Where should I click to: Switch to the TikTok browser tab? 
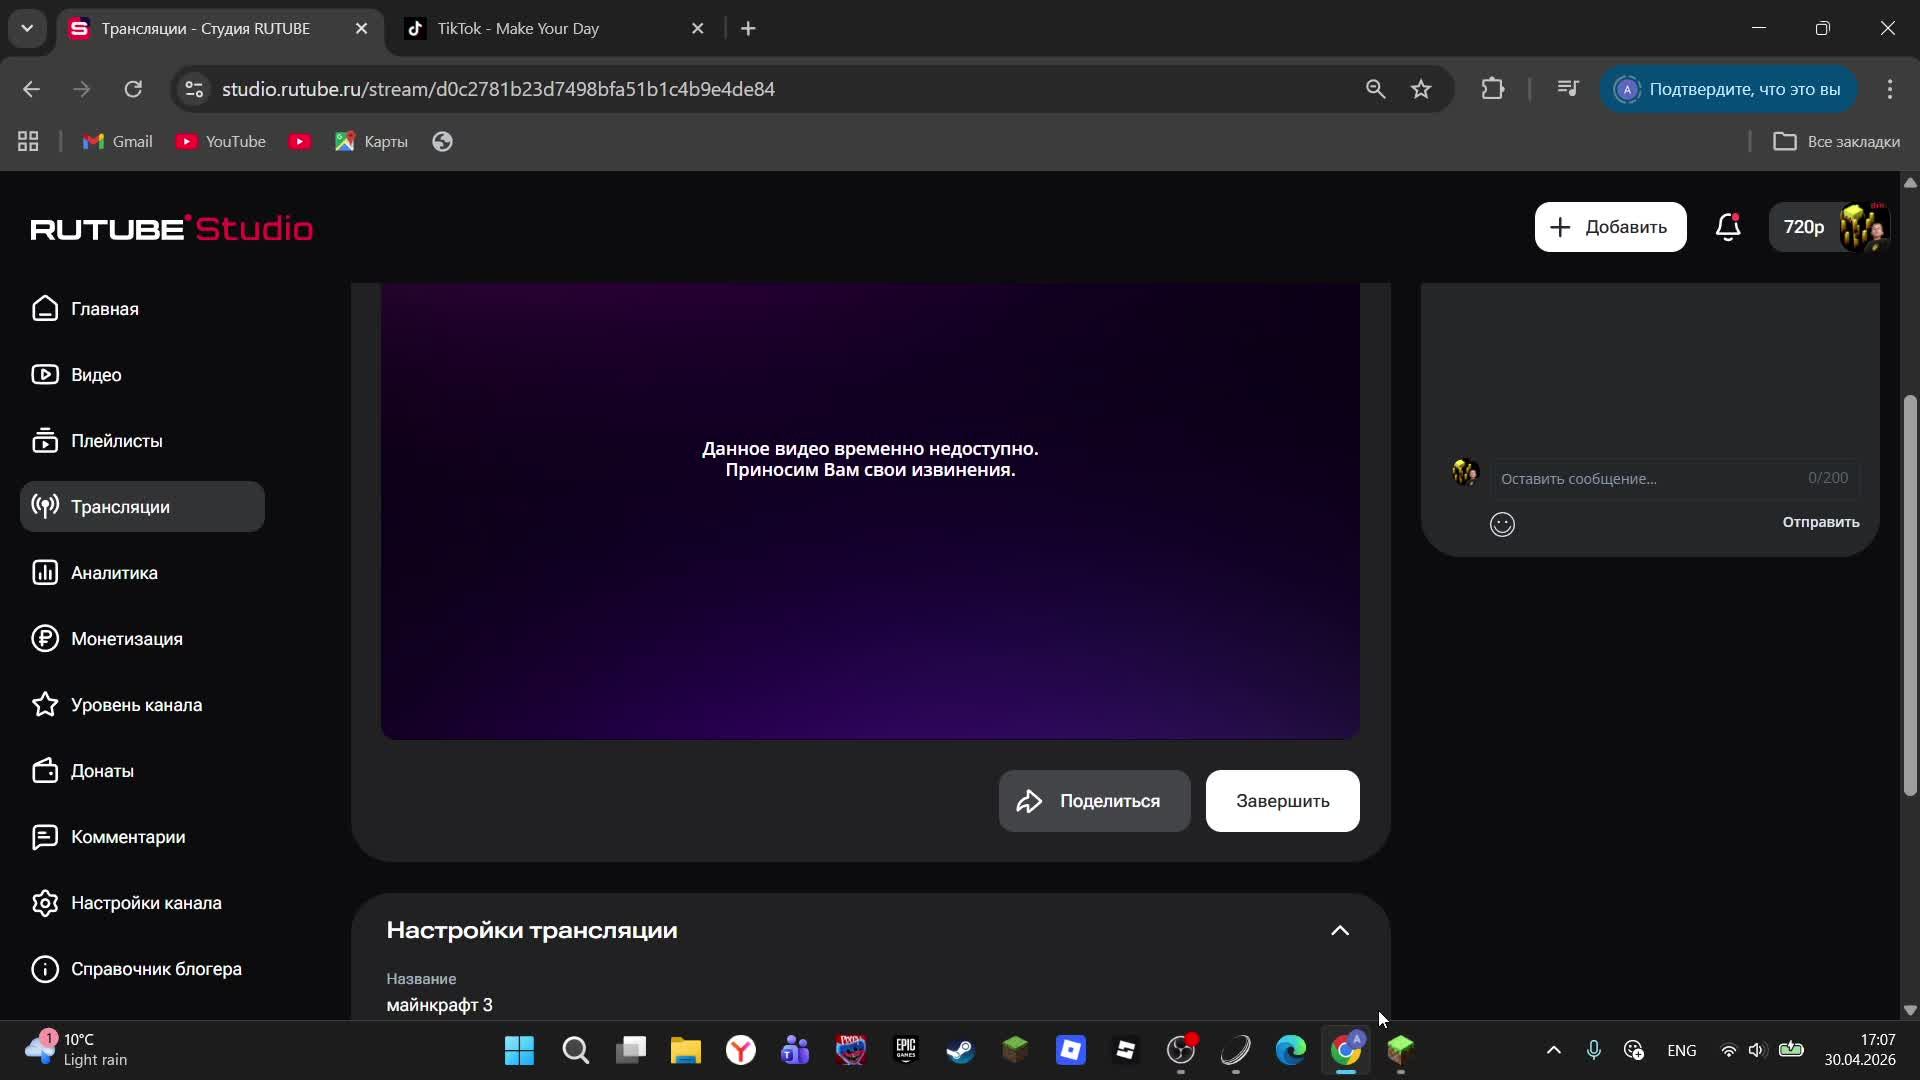pos(518,28)
